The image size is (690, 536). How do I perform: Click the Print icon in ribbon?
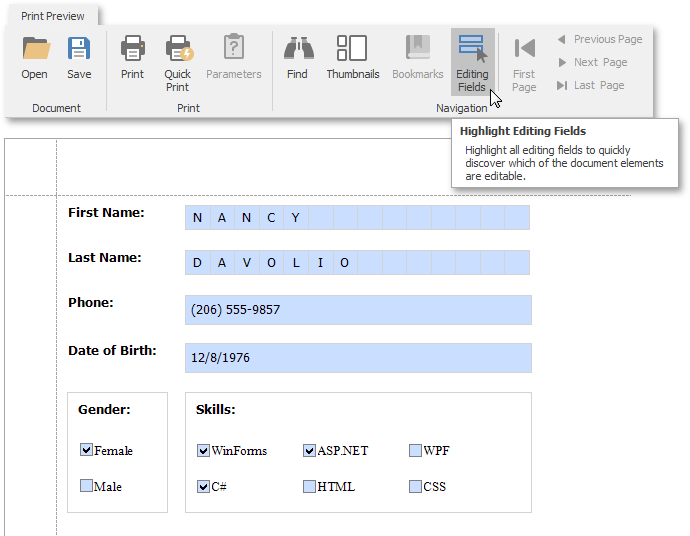tap(132, 48)
